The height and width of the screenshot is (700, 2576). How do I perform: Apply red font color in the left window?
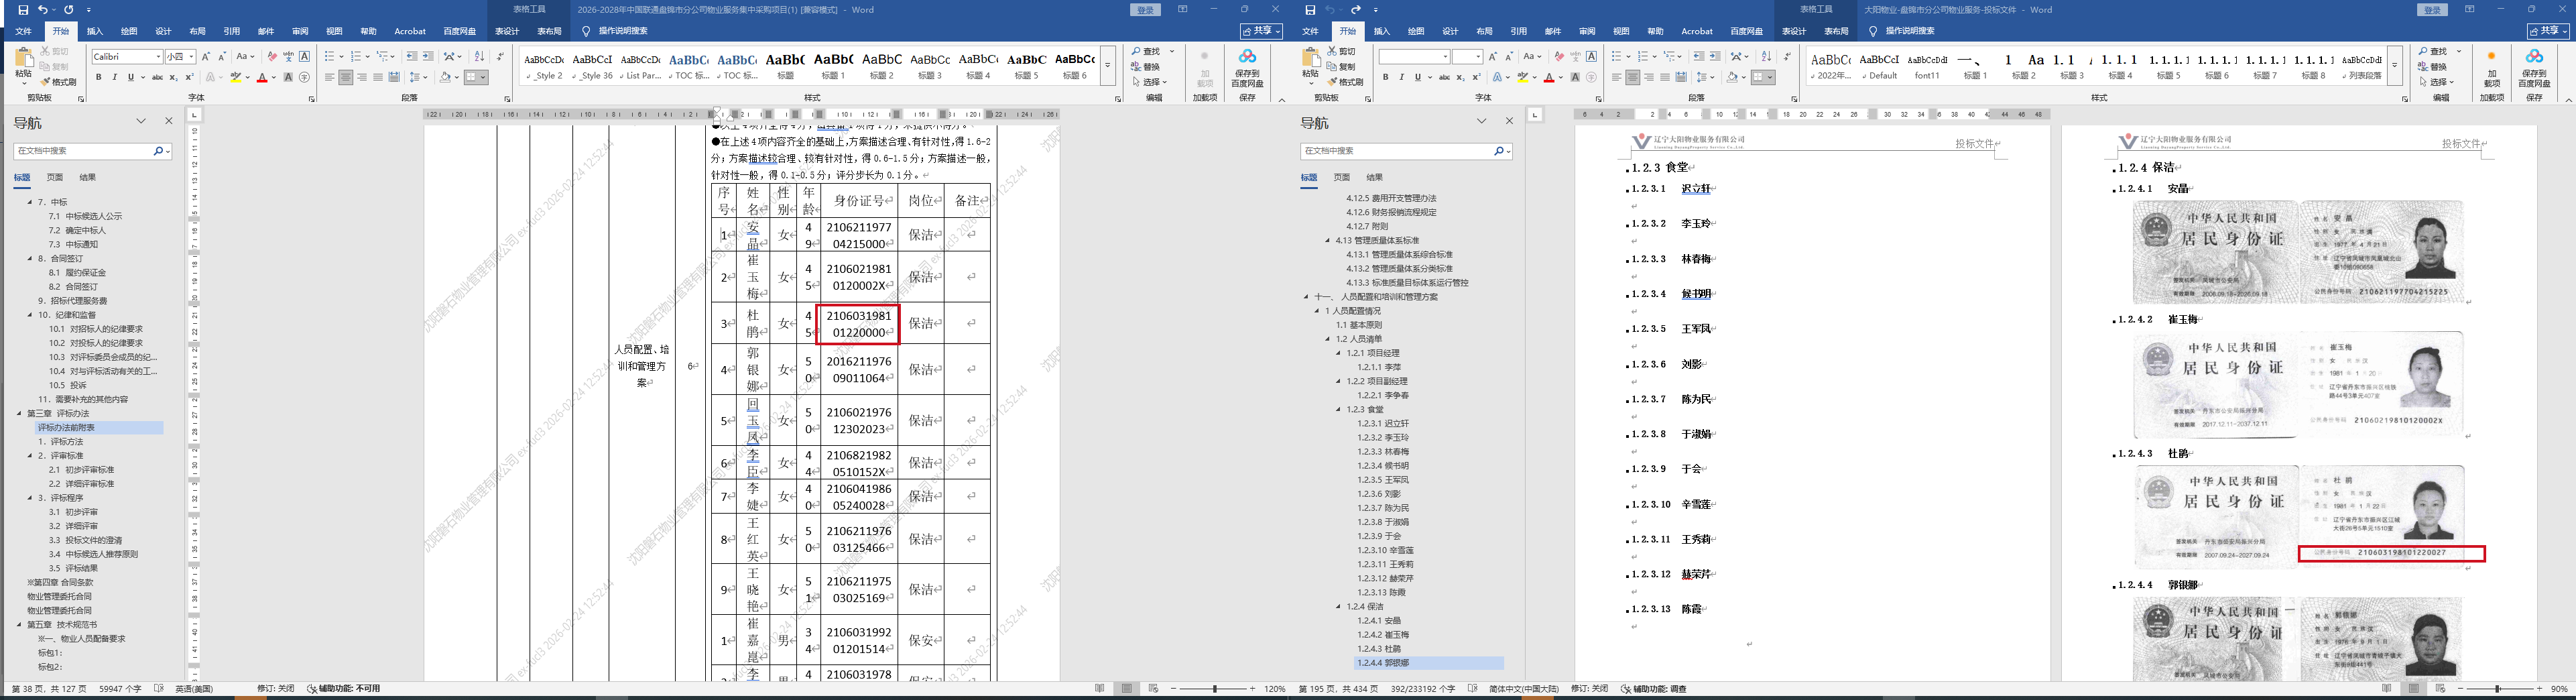(262, 77)
